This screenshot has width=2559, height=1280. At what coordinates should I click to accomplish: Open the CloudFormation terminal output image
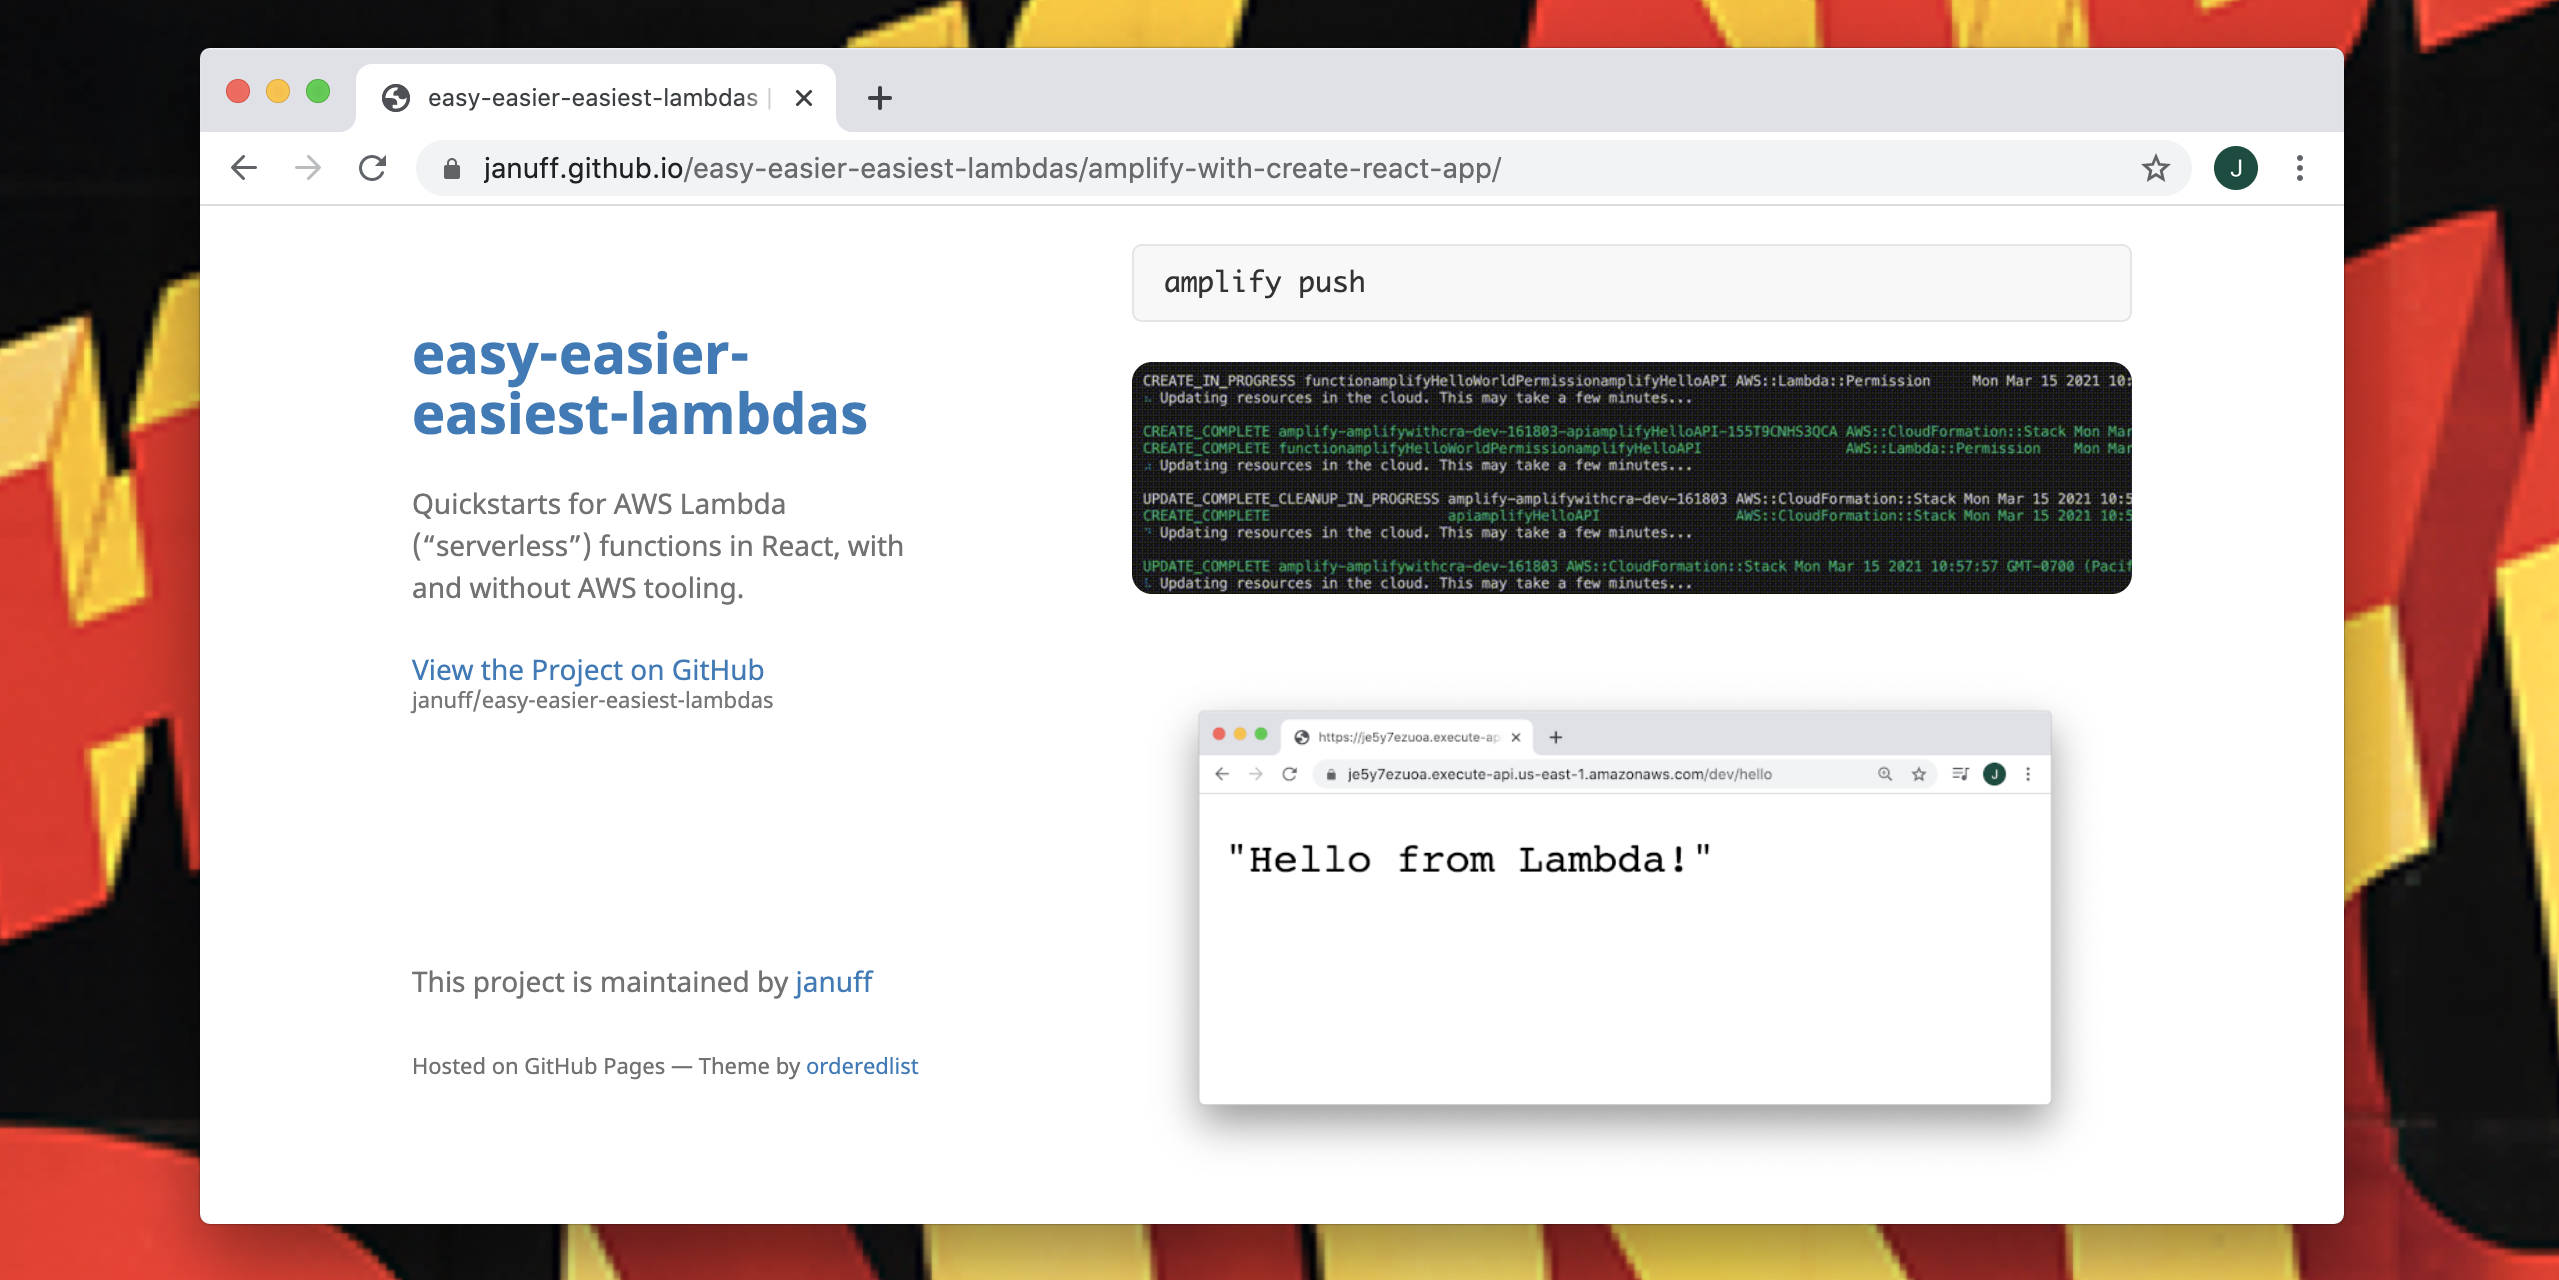click(x=1631, y=478)
